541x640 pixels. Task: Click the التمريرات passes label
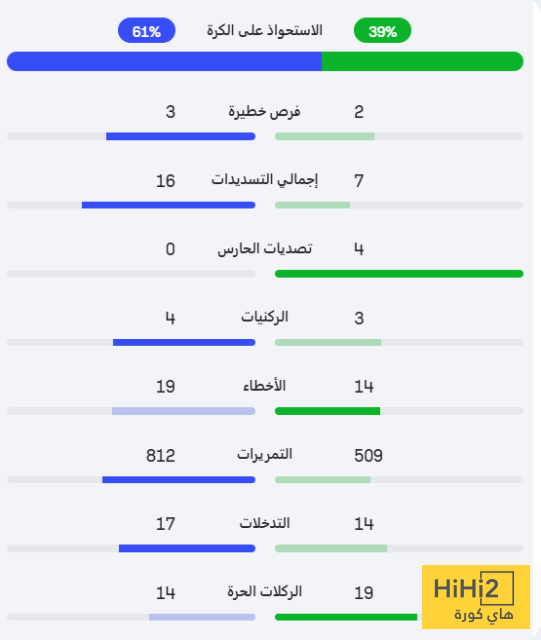(265, 454)
